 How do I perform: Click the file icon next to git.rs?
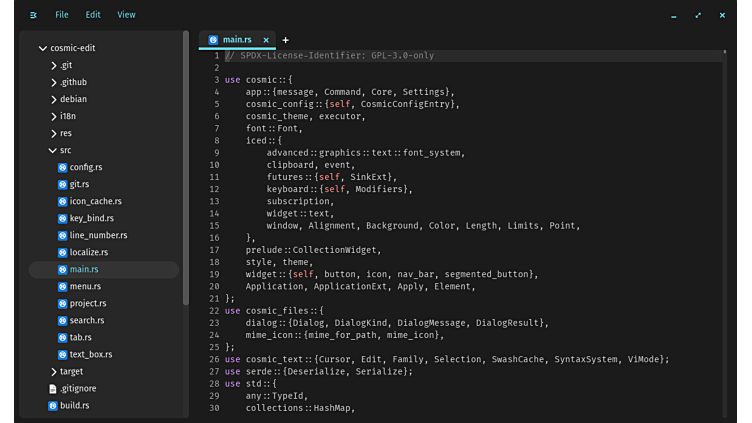click(62, 185)
